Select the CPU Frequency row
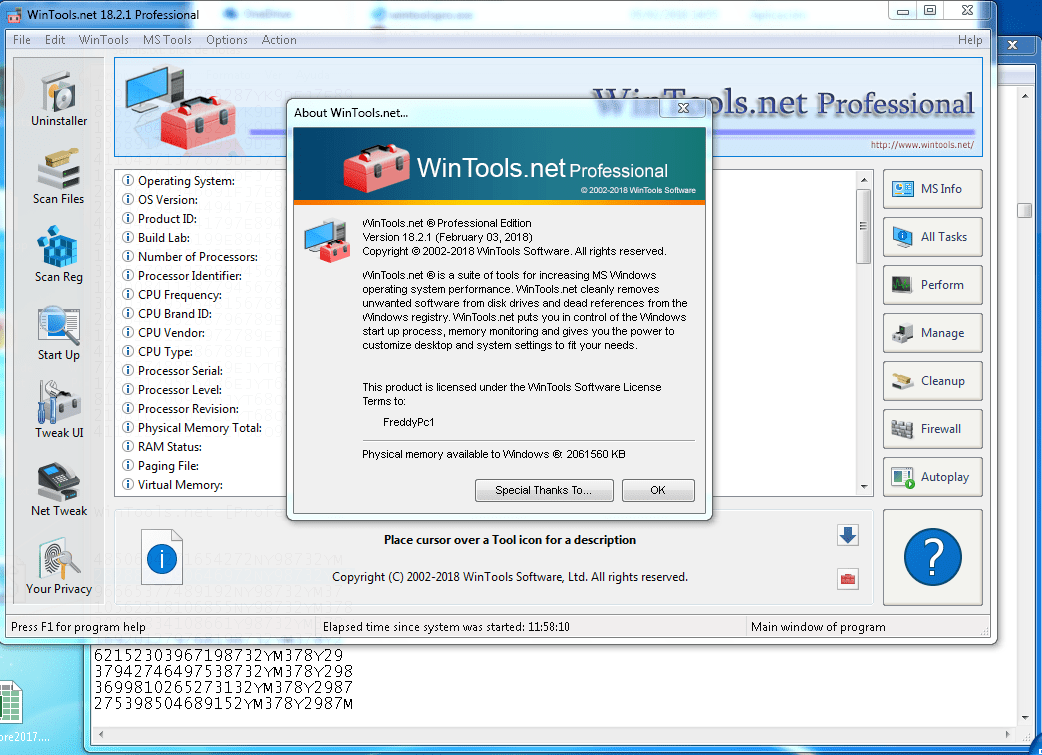 coord(172,294)
